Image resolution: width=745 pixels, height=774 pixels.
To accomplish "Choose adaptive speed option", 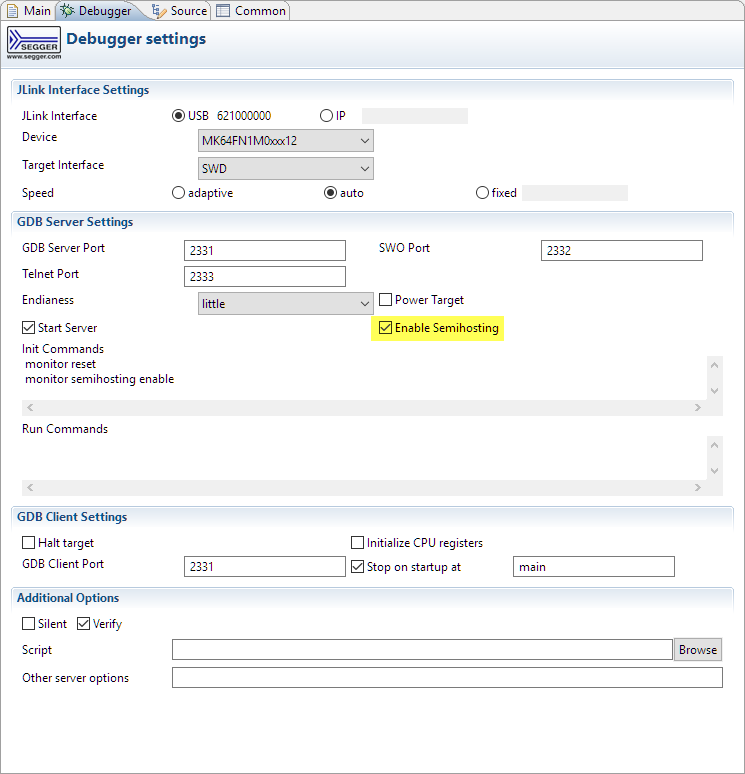I will click(x=179, y=193).
